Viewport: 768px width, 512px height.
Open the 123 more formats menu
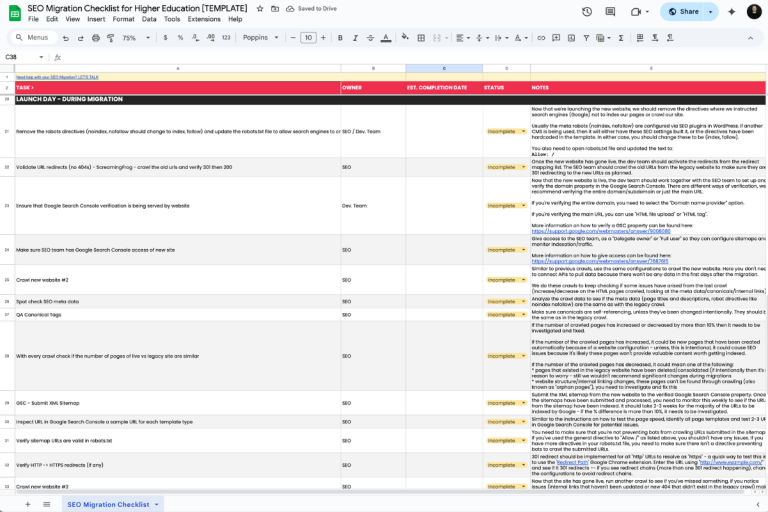tap(226, 38)
